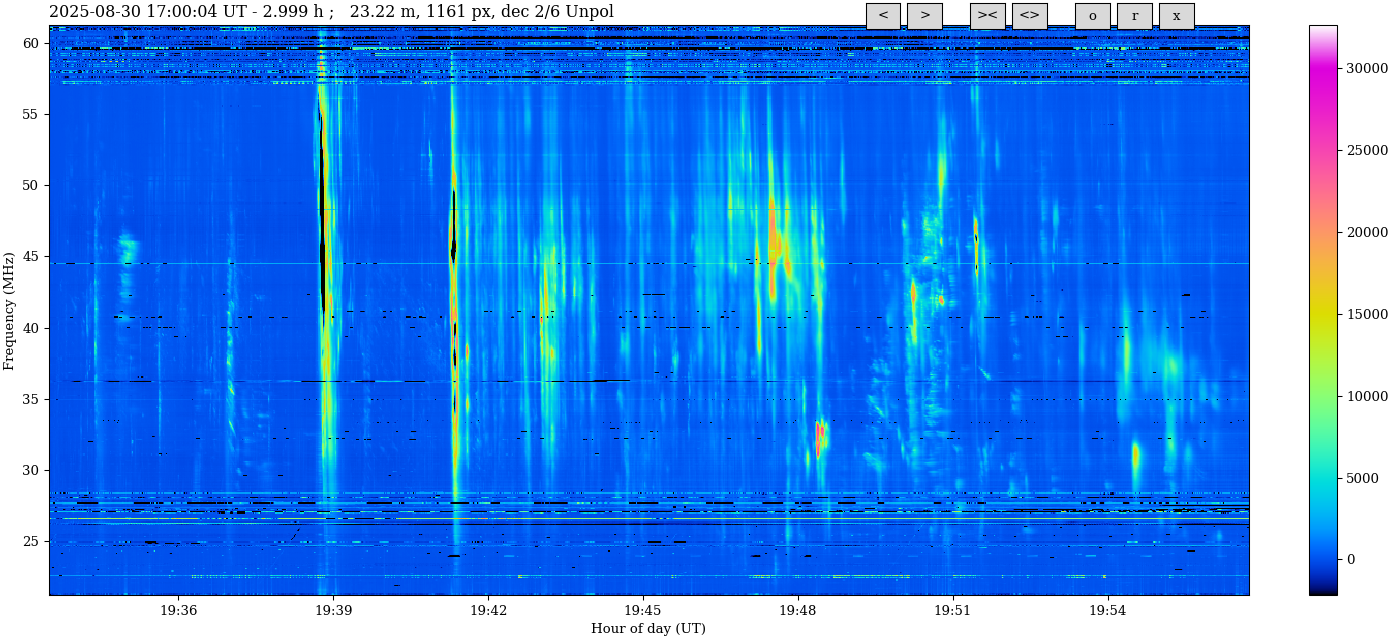Click the "x" button in the top bar
Viewport: 1396px width, 640px height.
pos(1176,16)
